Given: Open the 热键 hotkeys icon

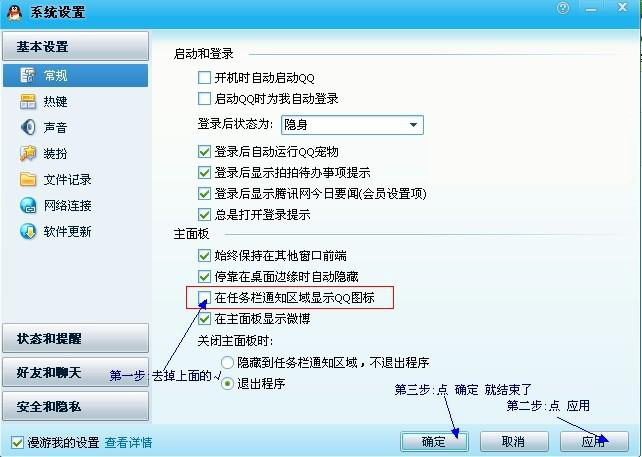Looking at the screenshot, I should tap(28, 102).
